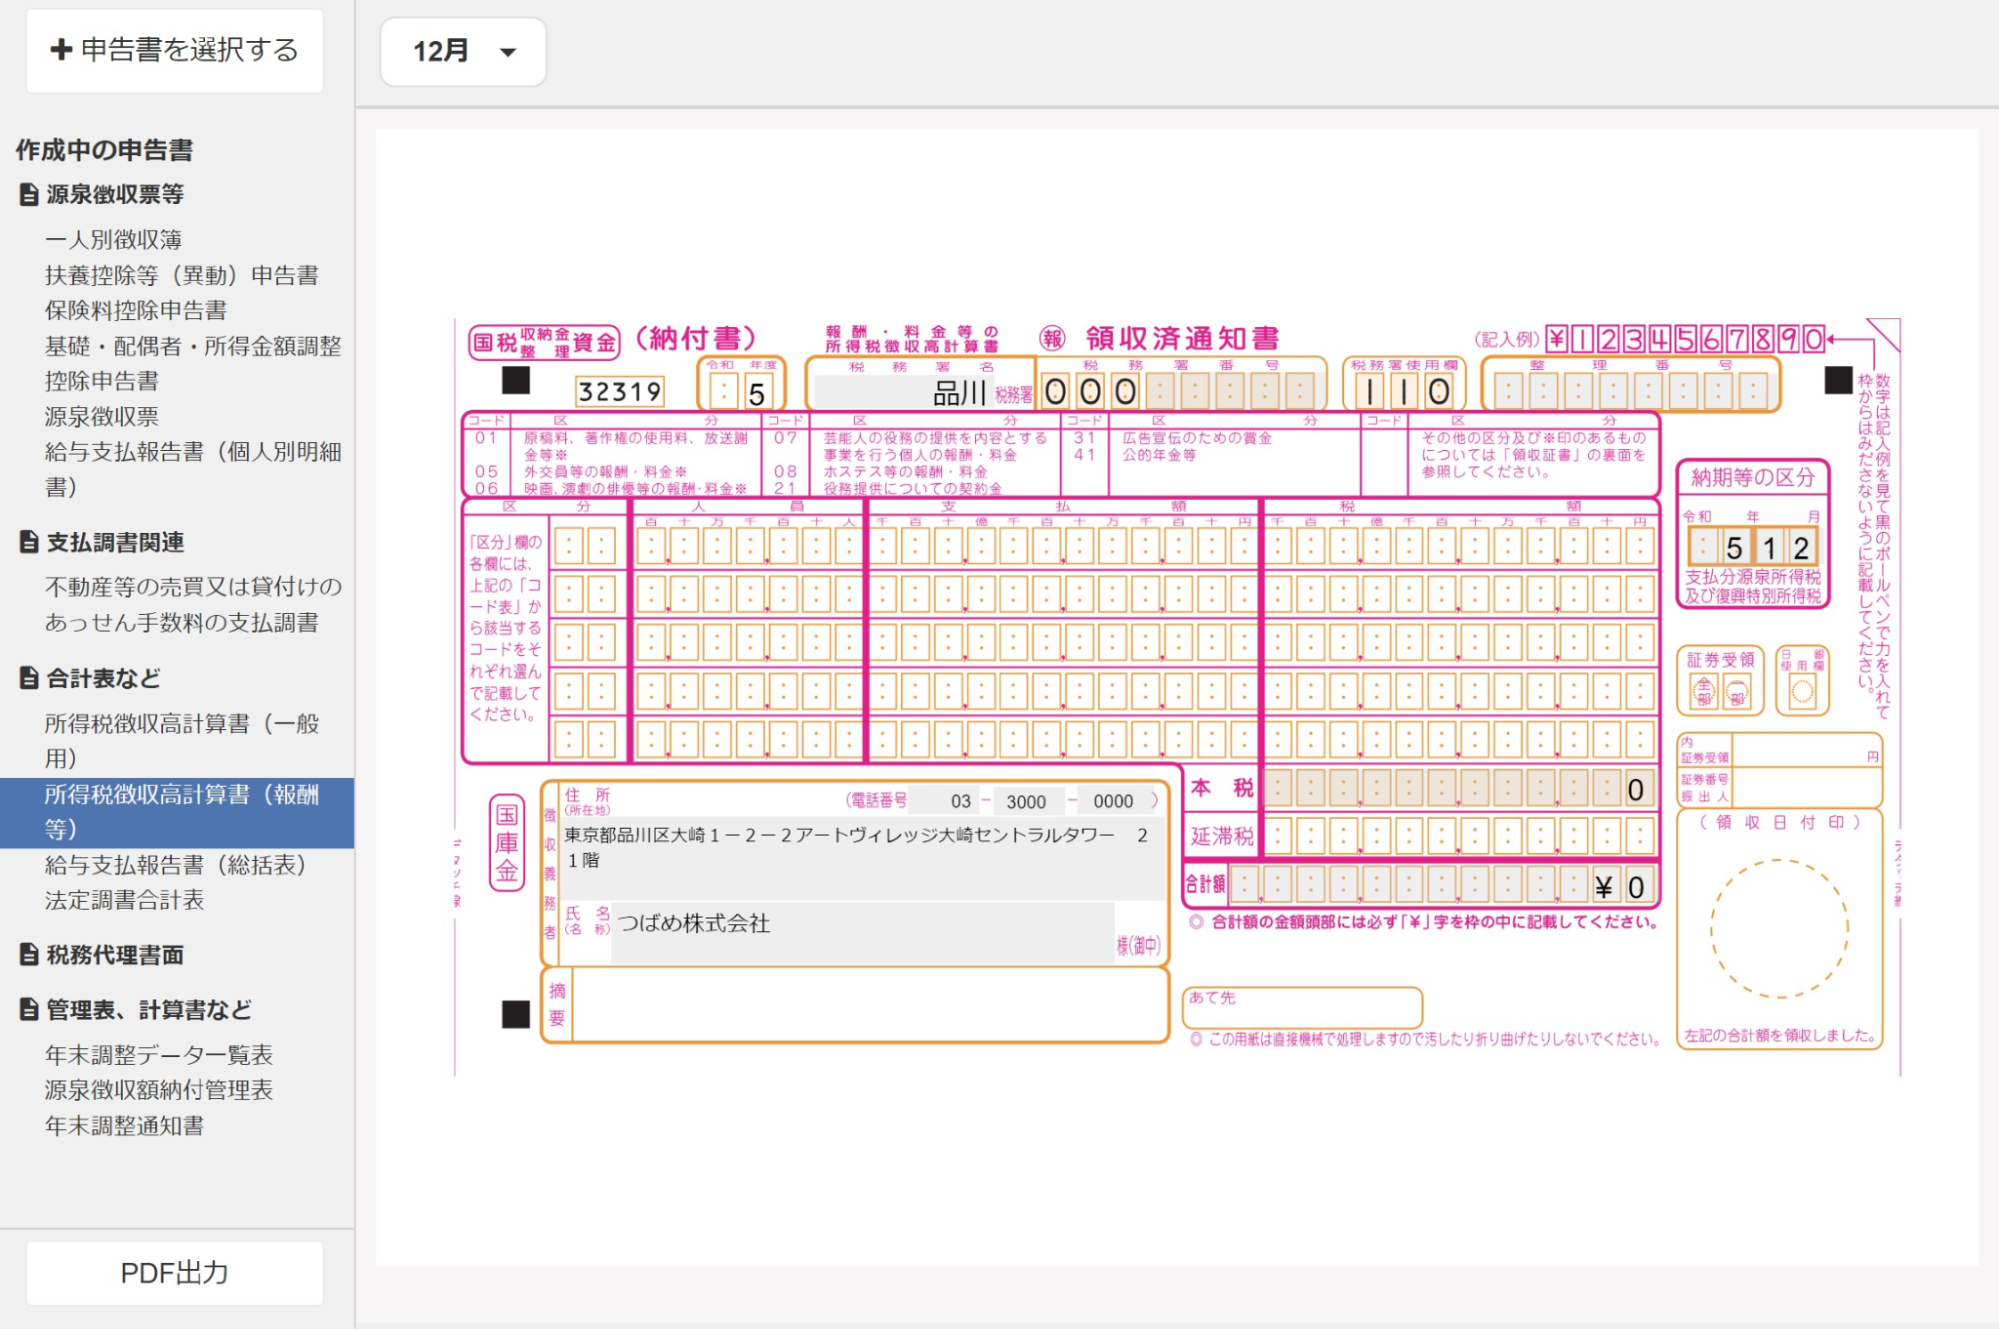Click the 源泉徴収票等 section heading
Screen dimensions: 1999x1330
tap(115, 194)
